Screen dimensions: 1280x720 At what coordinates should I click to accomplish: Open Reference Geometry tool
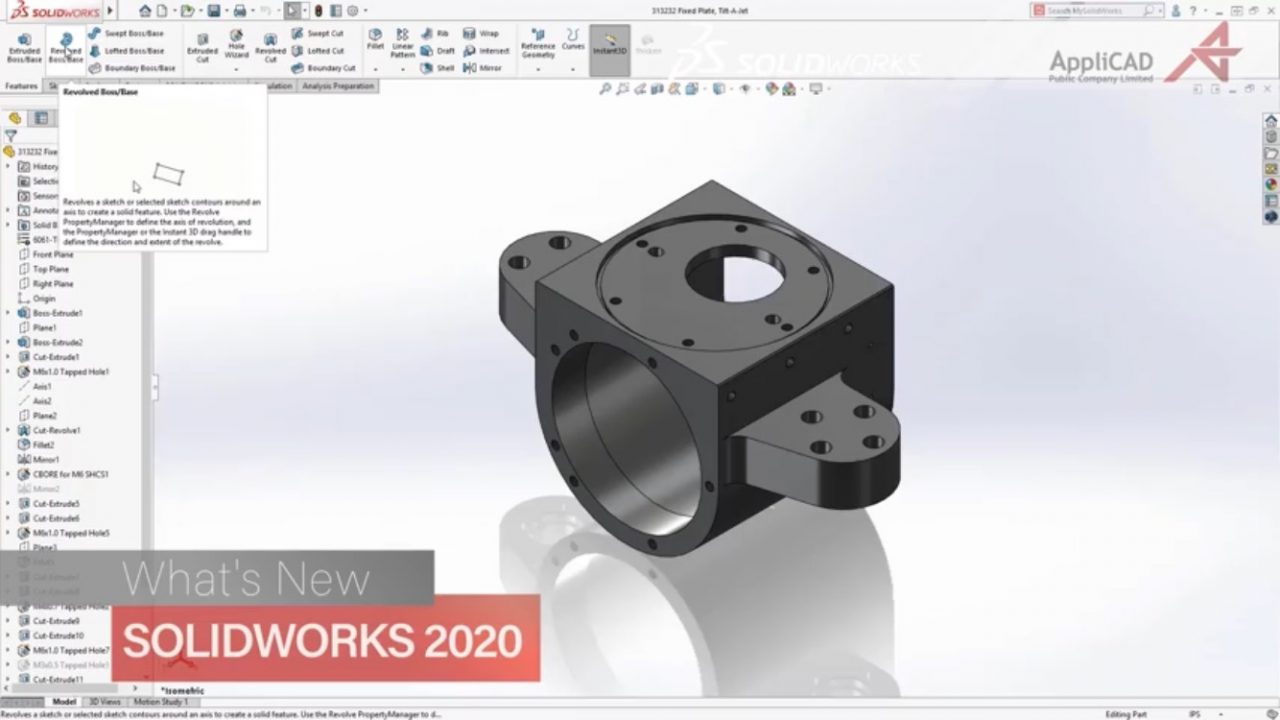click(538, 43)
